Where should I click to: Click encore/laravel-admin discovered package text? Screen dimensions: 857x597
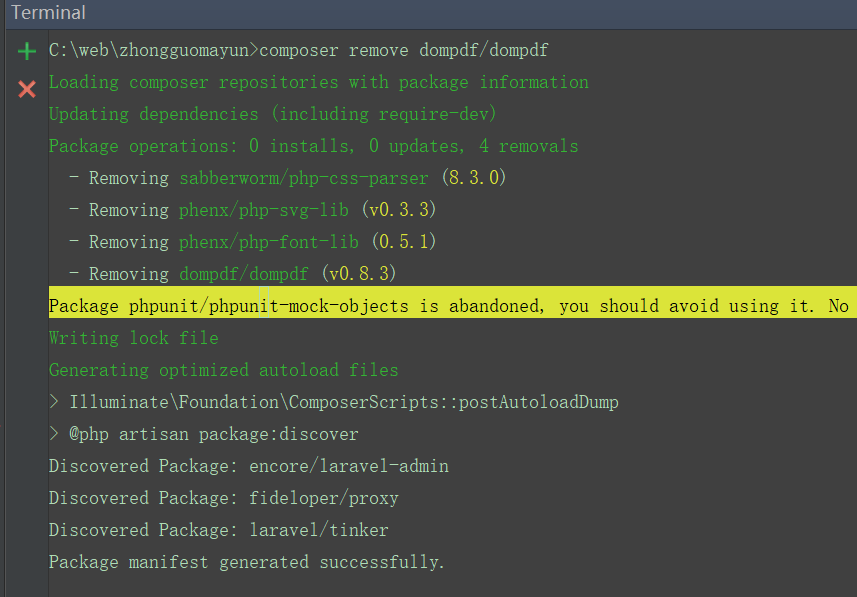click(349, 466)
